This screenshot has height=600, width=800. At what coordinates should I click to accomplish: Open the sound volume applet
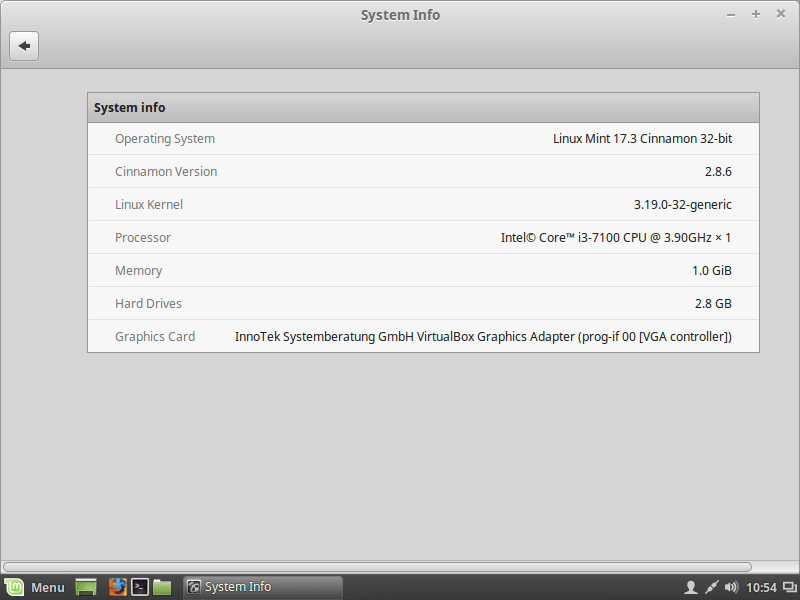point(731,588)
